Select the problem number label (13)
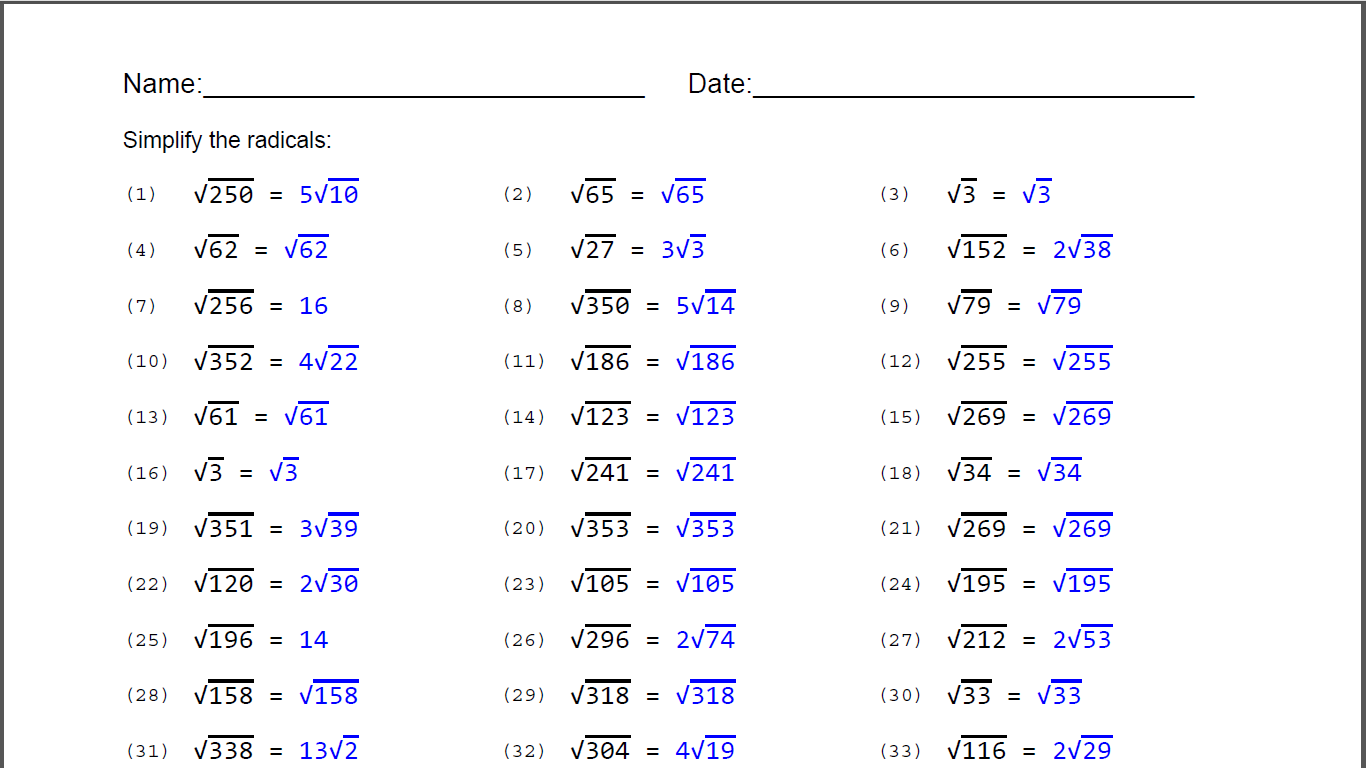The width and height of the screenshot is (1366, 768). [148, 417]
